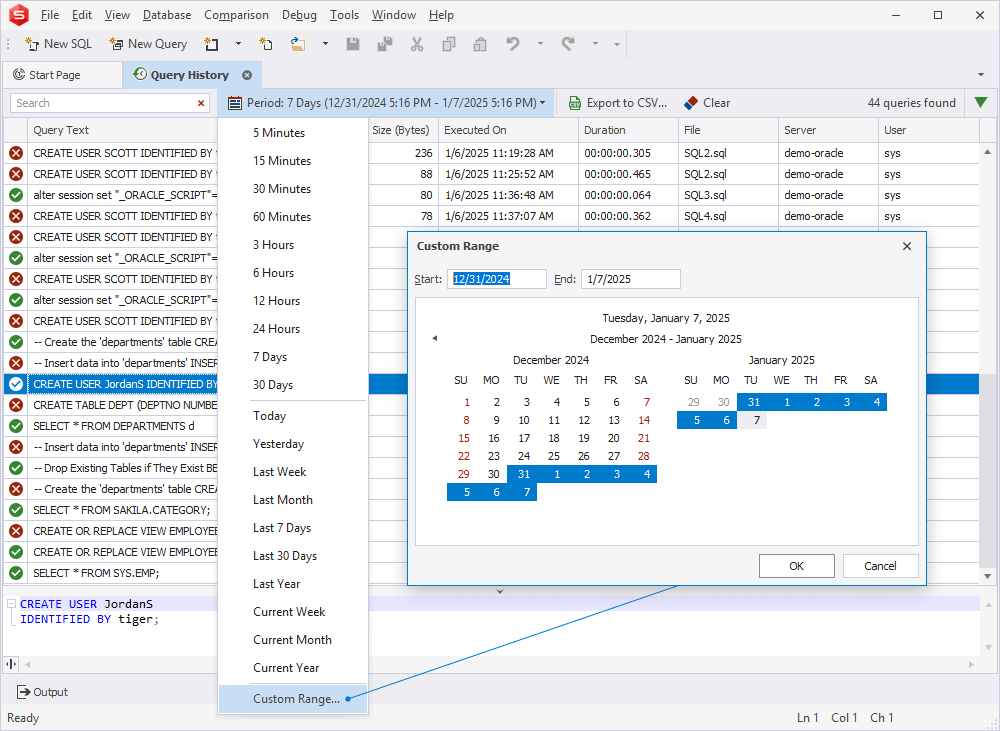Expand the Undo history dropdown arrow
This screenshot has width=1000, height=731.
[540, 44]
